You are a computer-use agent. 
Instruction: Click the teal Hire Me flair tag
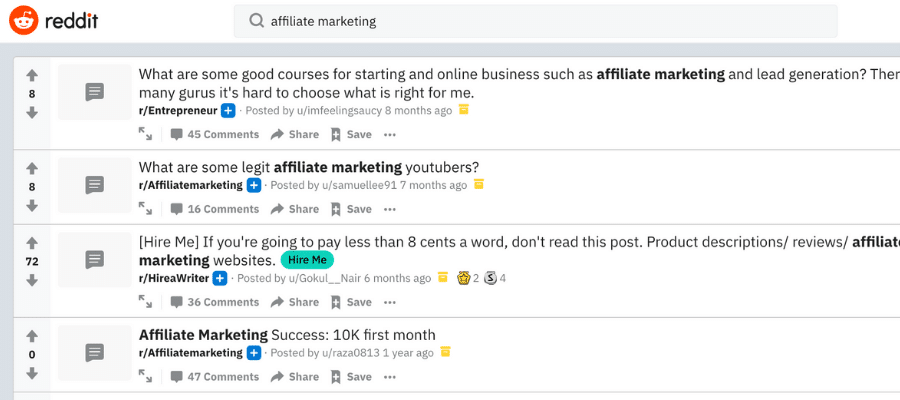307,260
